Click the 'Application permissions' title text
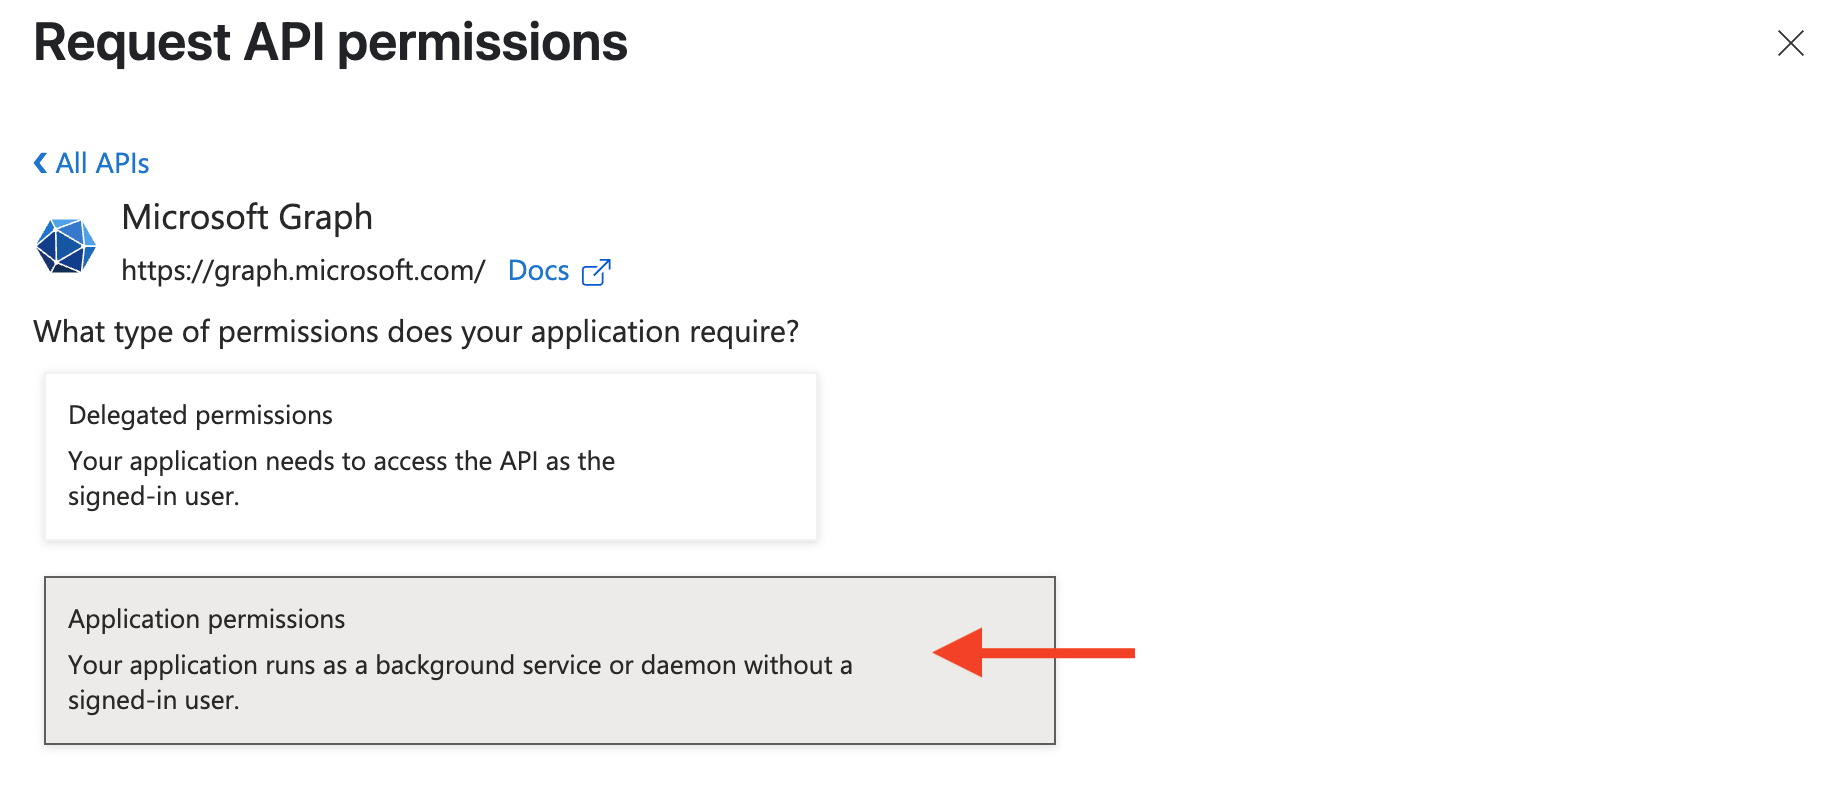Viewport: 1828px width, 806px height. (x=207, y=619)
